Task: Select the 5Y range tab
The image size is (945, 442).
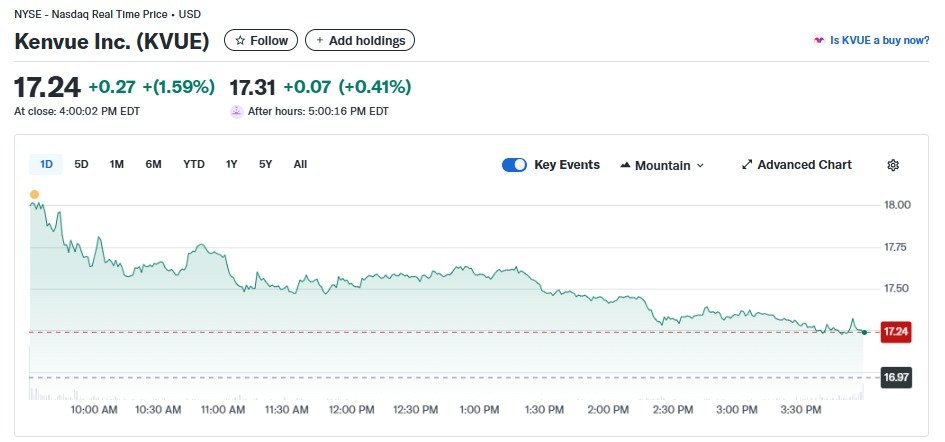Action: (x=265, y=164)
